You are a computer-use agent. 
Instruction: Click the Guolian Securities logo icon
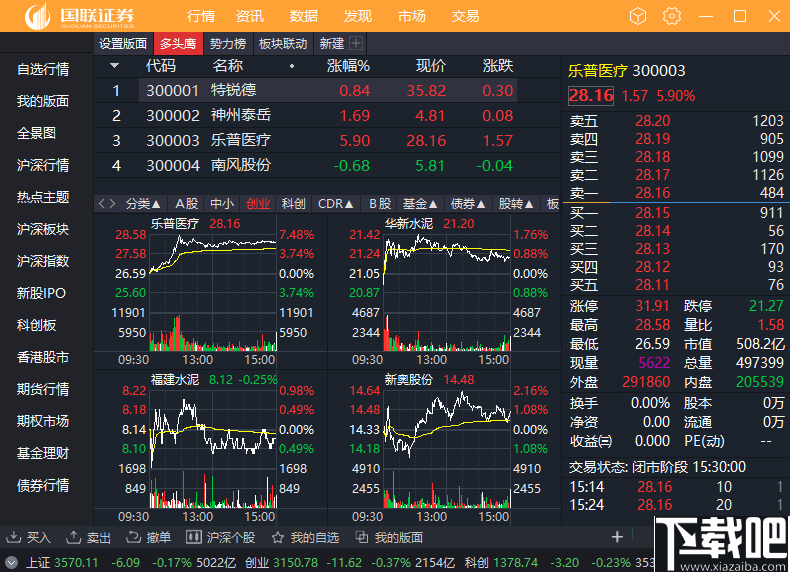[x=38, y=16]
